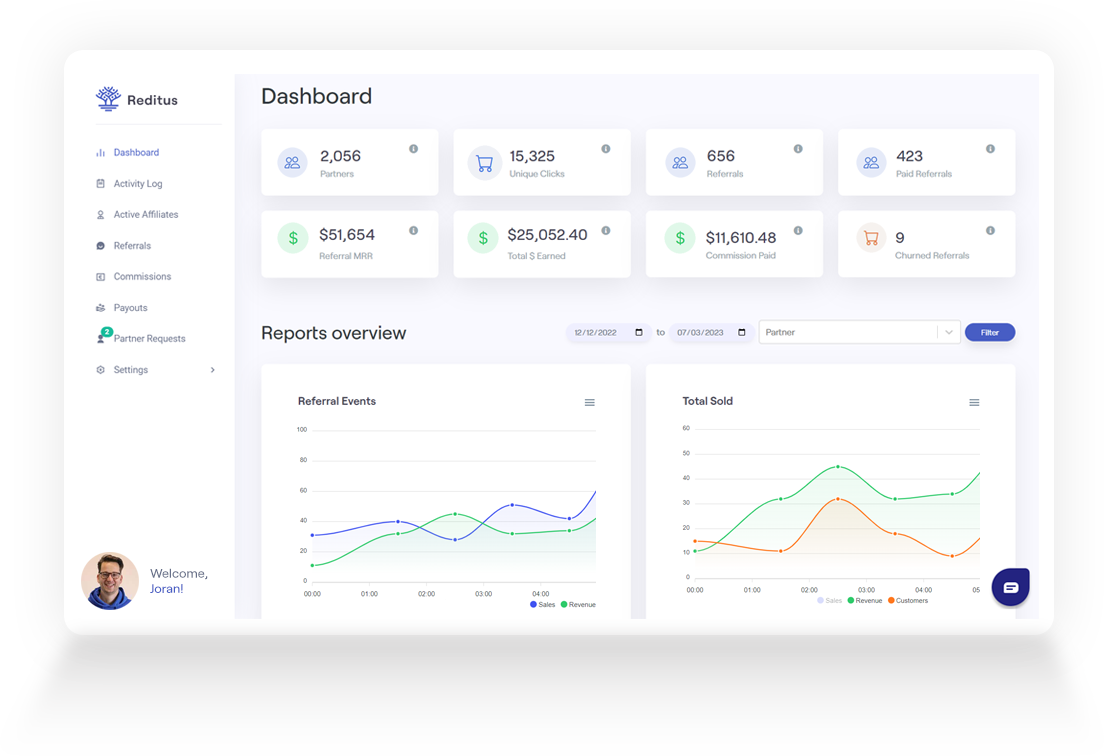This screenshot has width=1104, height=756.
Task: Click the Reditus logo link
Action: point(137,99)
